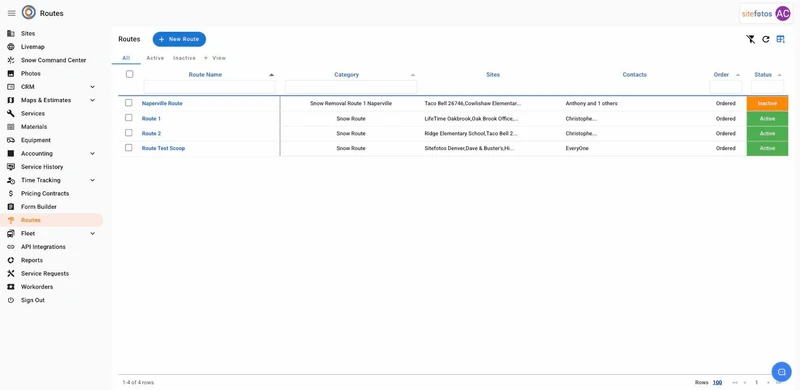The height and width of the screenshot is (390, 800).
Task: Check the Route 2 row checkbox
Action: click(x=129, y=133)
